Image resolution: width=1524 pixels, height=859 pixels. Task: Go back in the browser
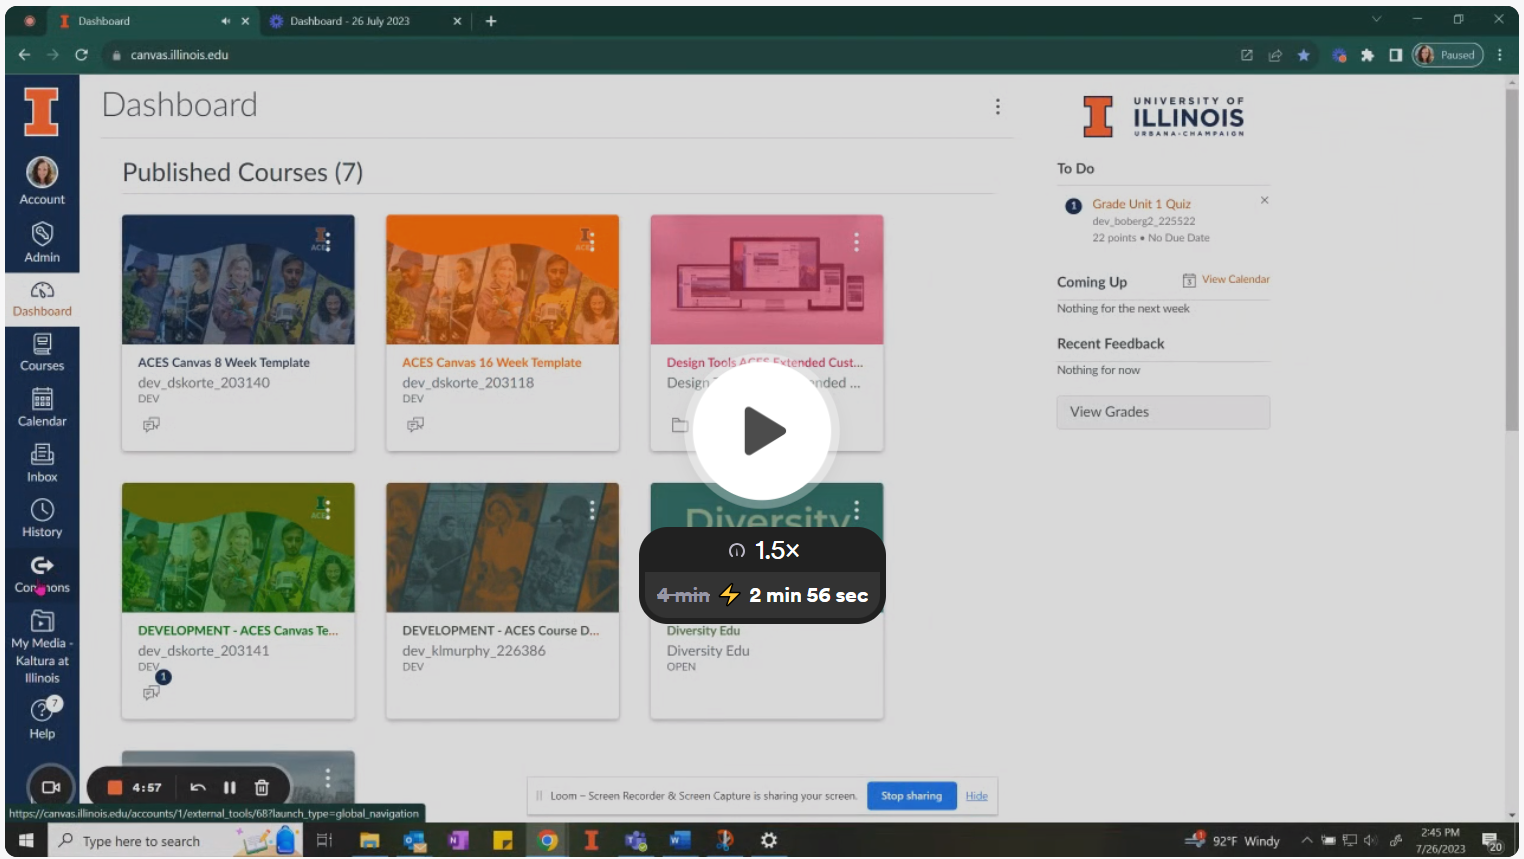pos(24,55)
